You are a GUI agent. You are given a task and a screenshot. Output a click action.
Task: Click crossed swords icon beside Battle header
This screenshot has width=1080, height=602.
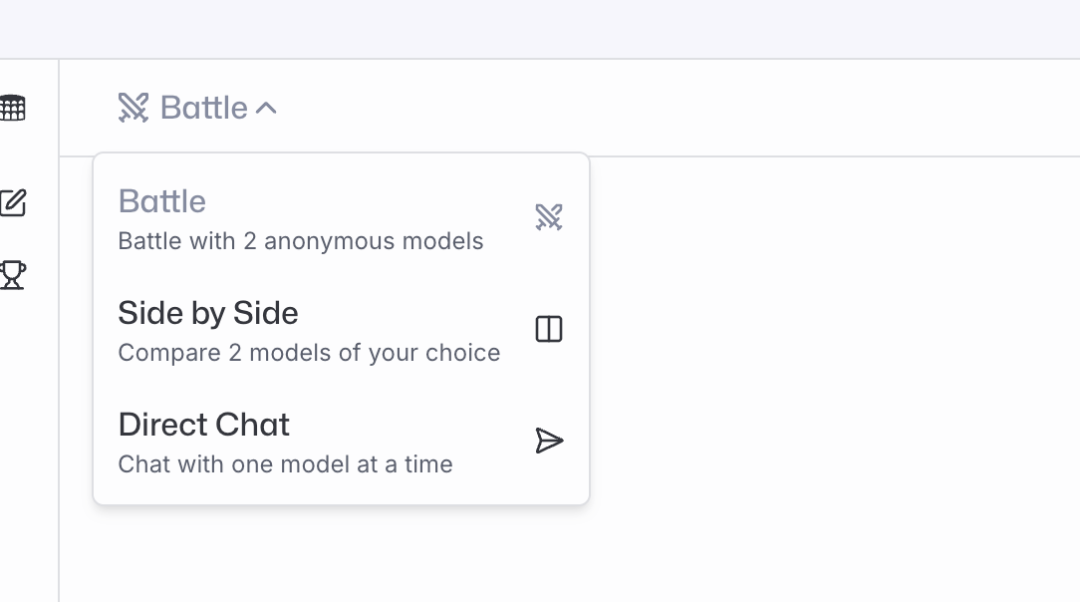(x=133, y=108)
